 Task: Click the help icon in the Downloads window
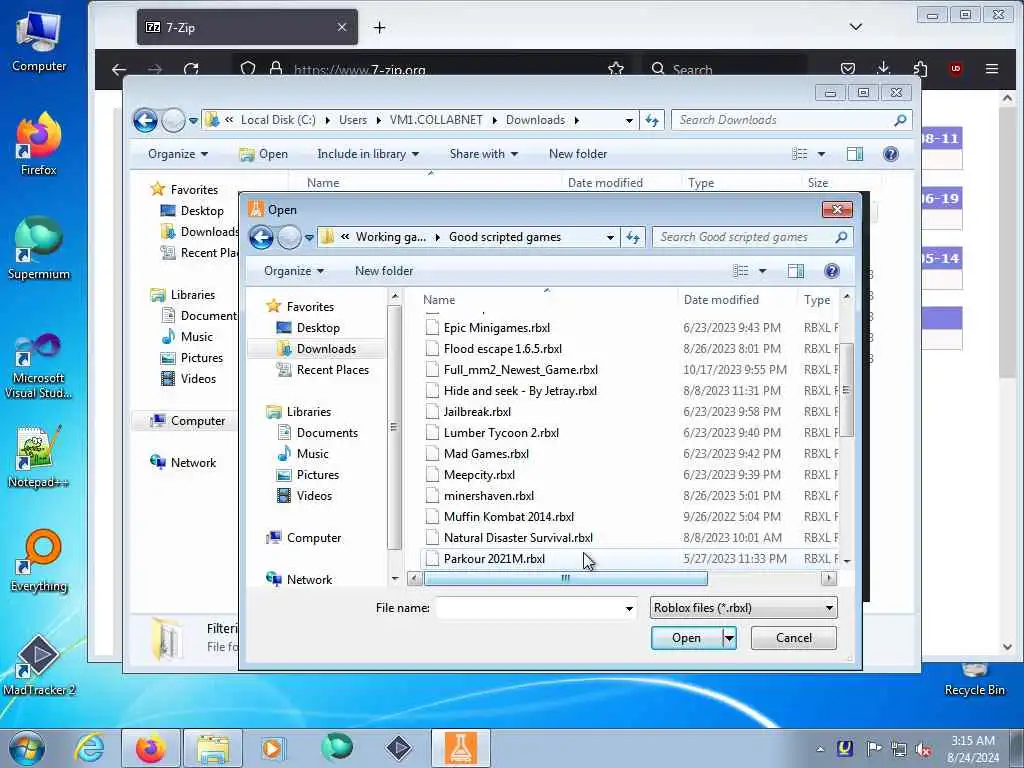(x=890, y=154)
